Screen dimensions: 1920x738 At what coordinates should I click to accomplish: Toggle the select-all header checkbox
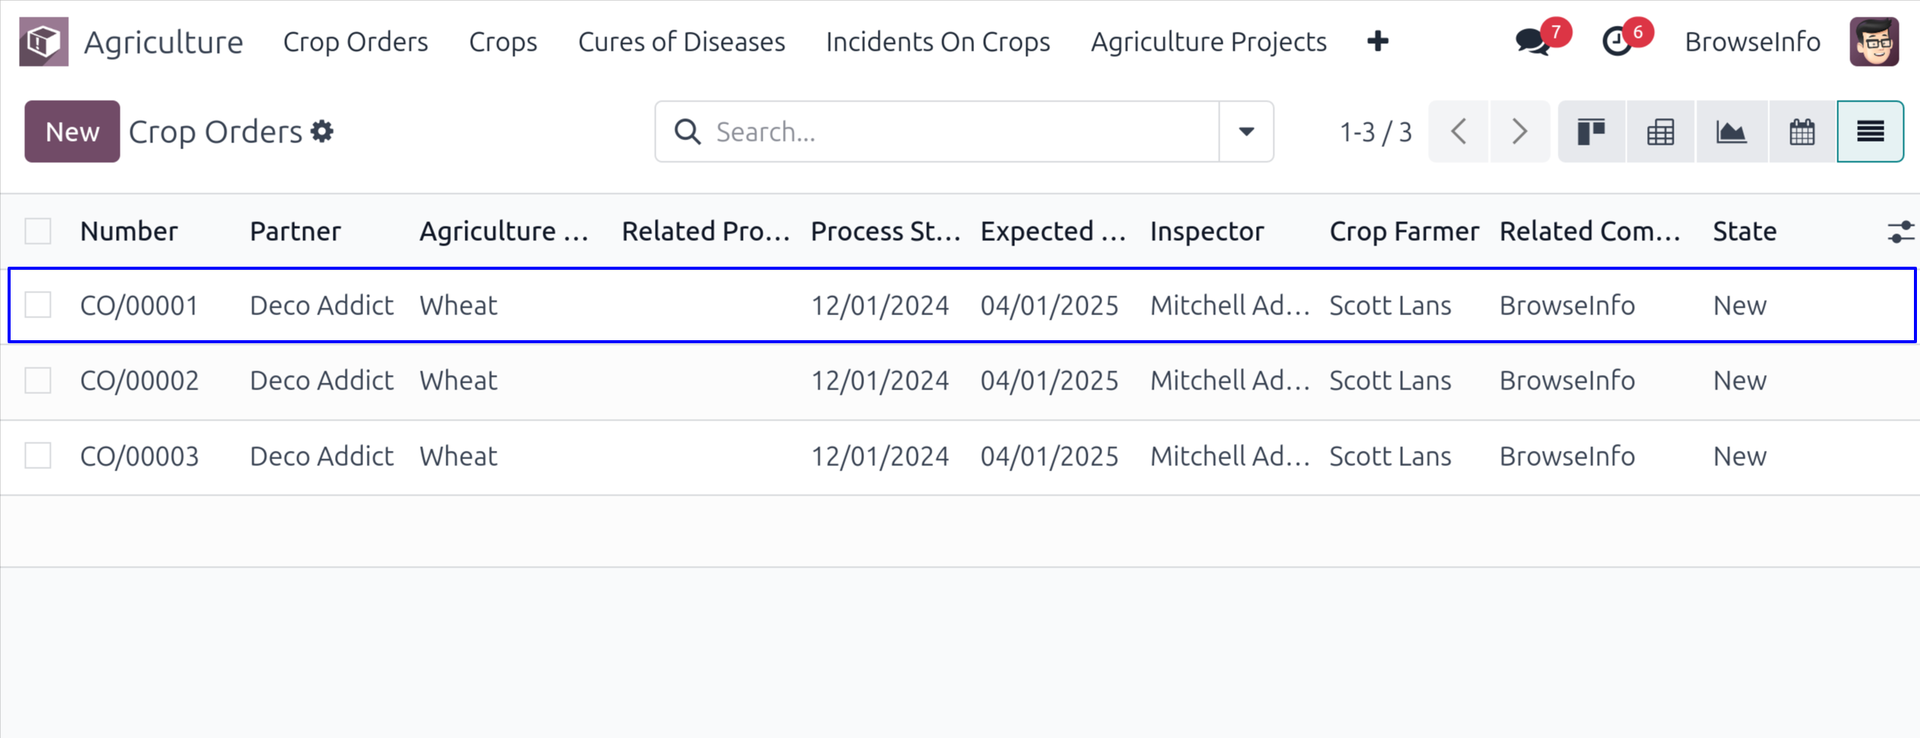tap(38, 232)
